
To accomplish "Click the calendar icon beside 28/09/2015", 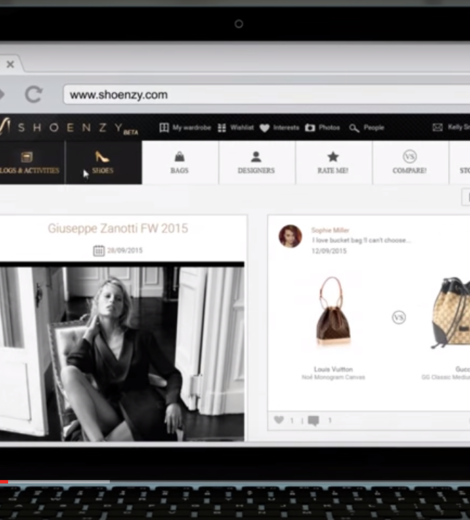I will [99, 251].
